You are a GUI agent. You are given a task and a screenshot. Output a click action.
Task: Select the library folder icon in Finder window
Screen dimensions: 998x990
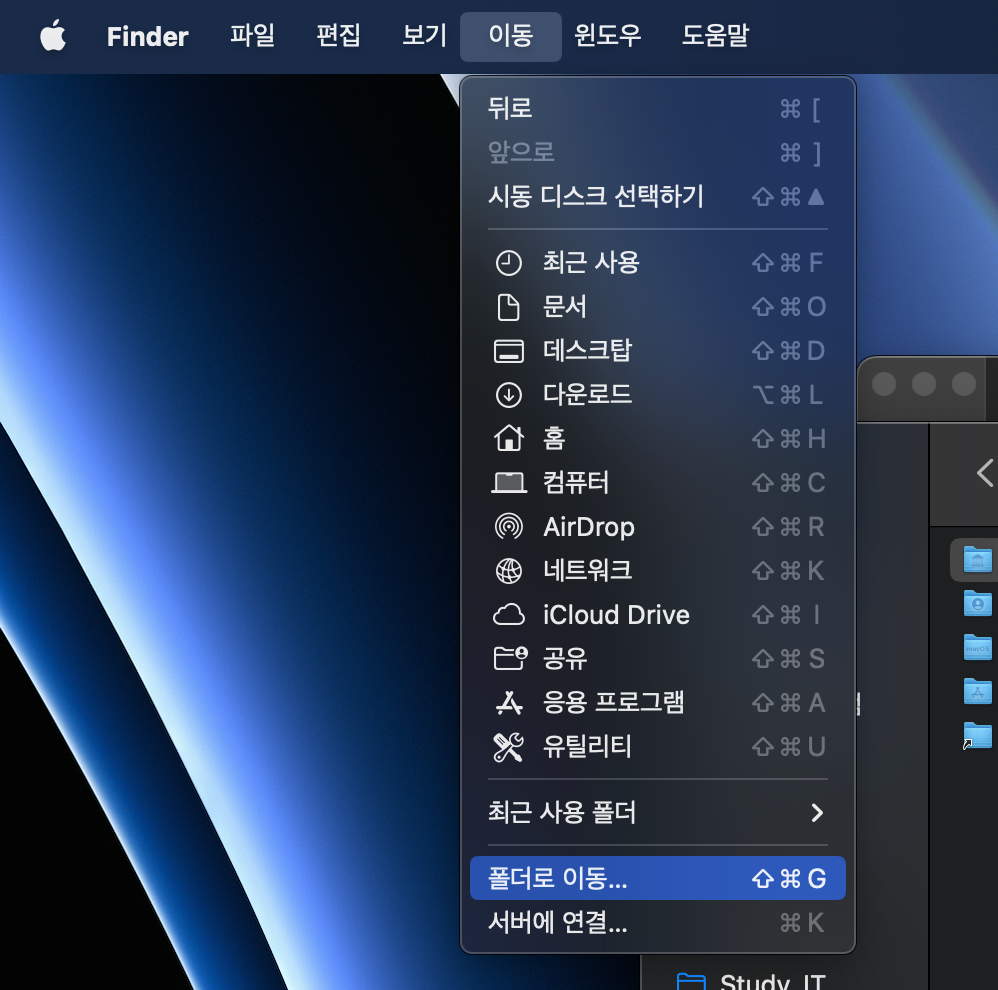coord(978,560)
